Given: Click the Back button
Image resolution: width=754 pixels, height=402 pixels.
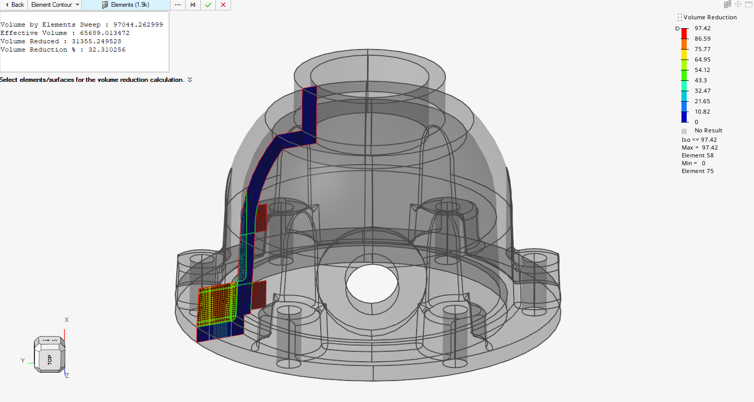Looking at the screenshot, I should pos(13,5).
